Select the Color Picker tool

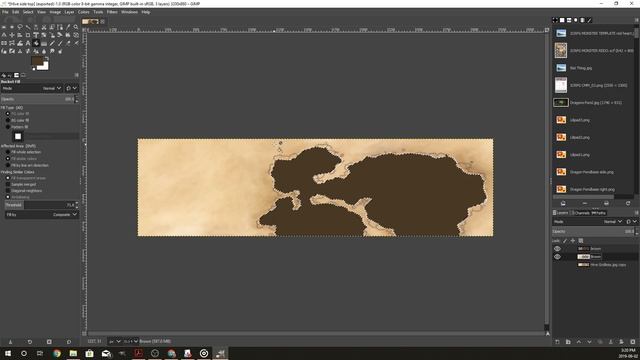(x=68, y=27)
